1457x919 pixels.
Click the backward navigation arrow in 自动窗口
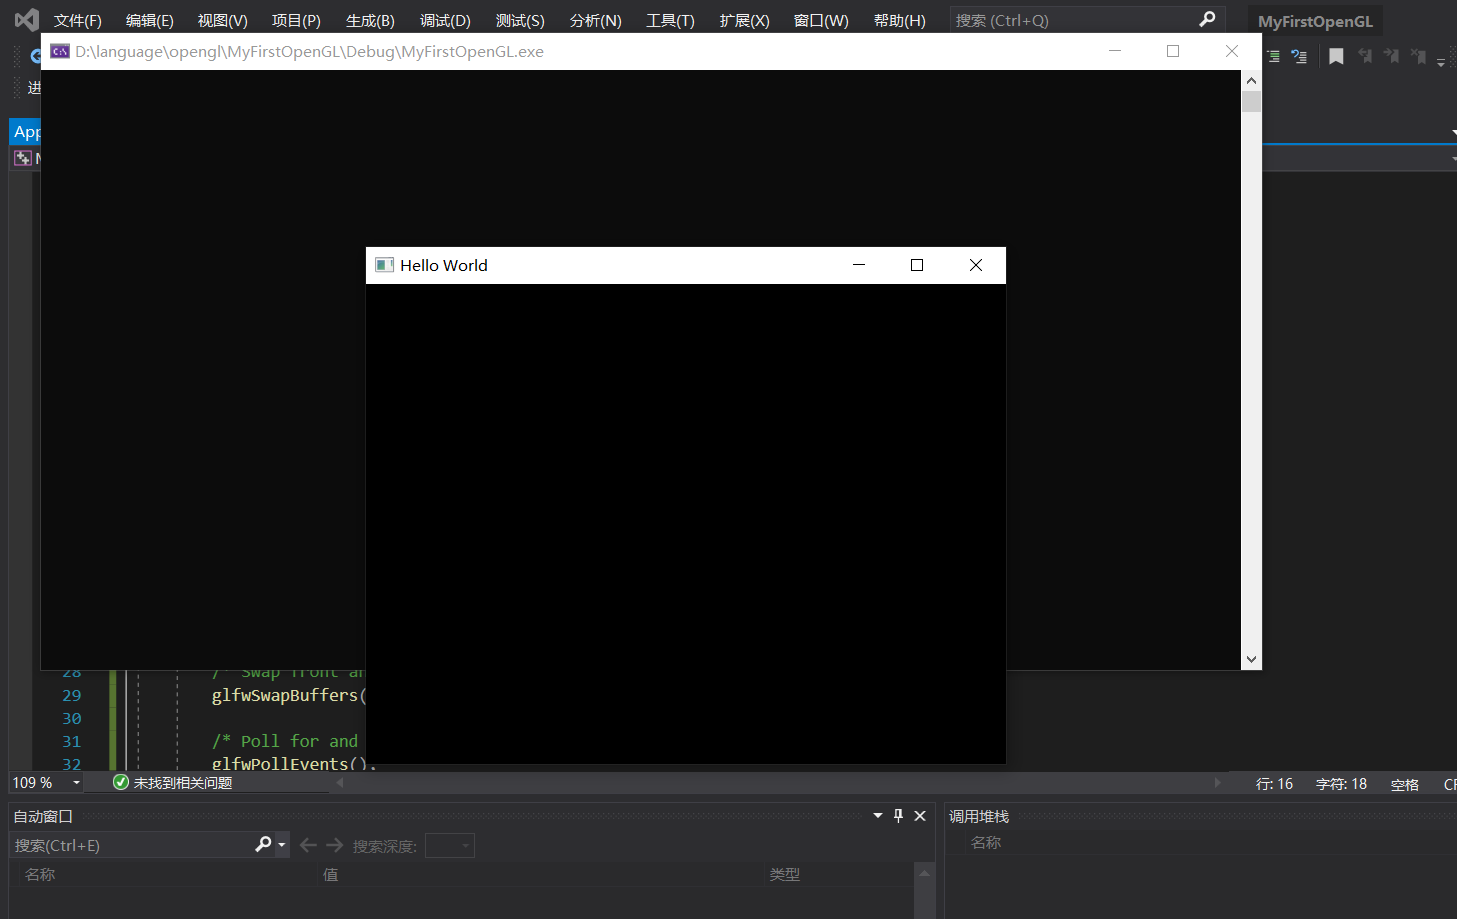tap(308, 845)
